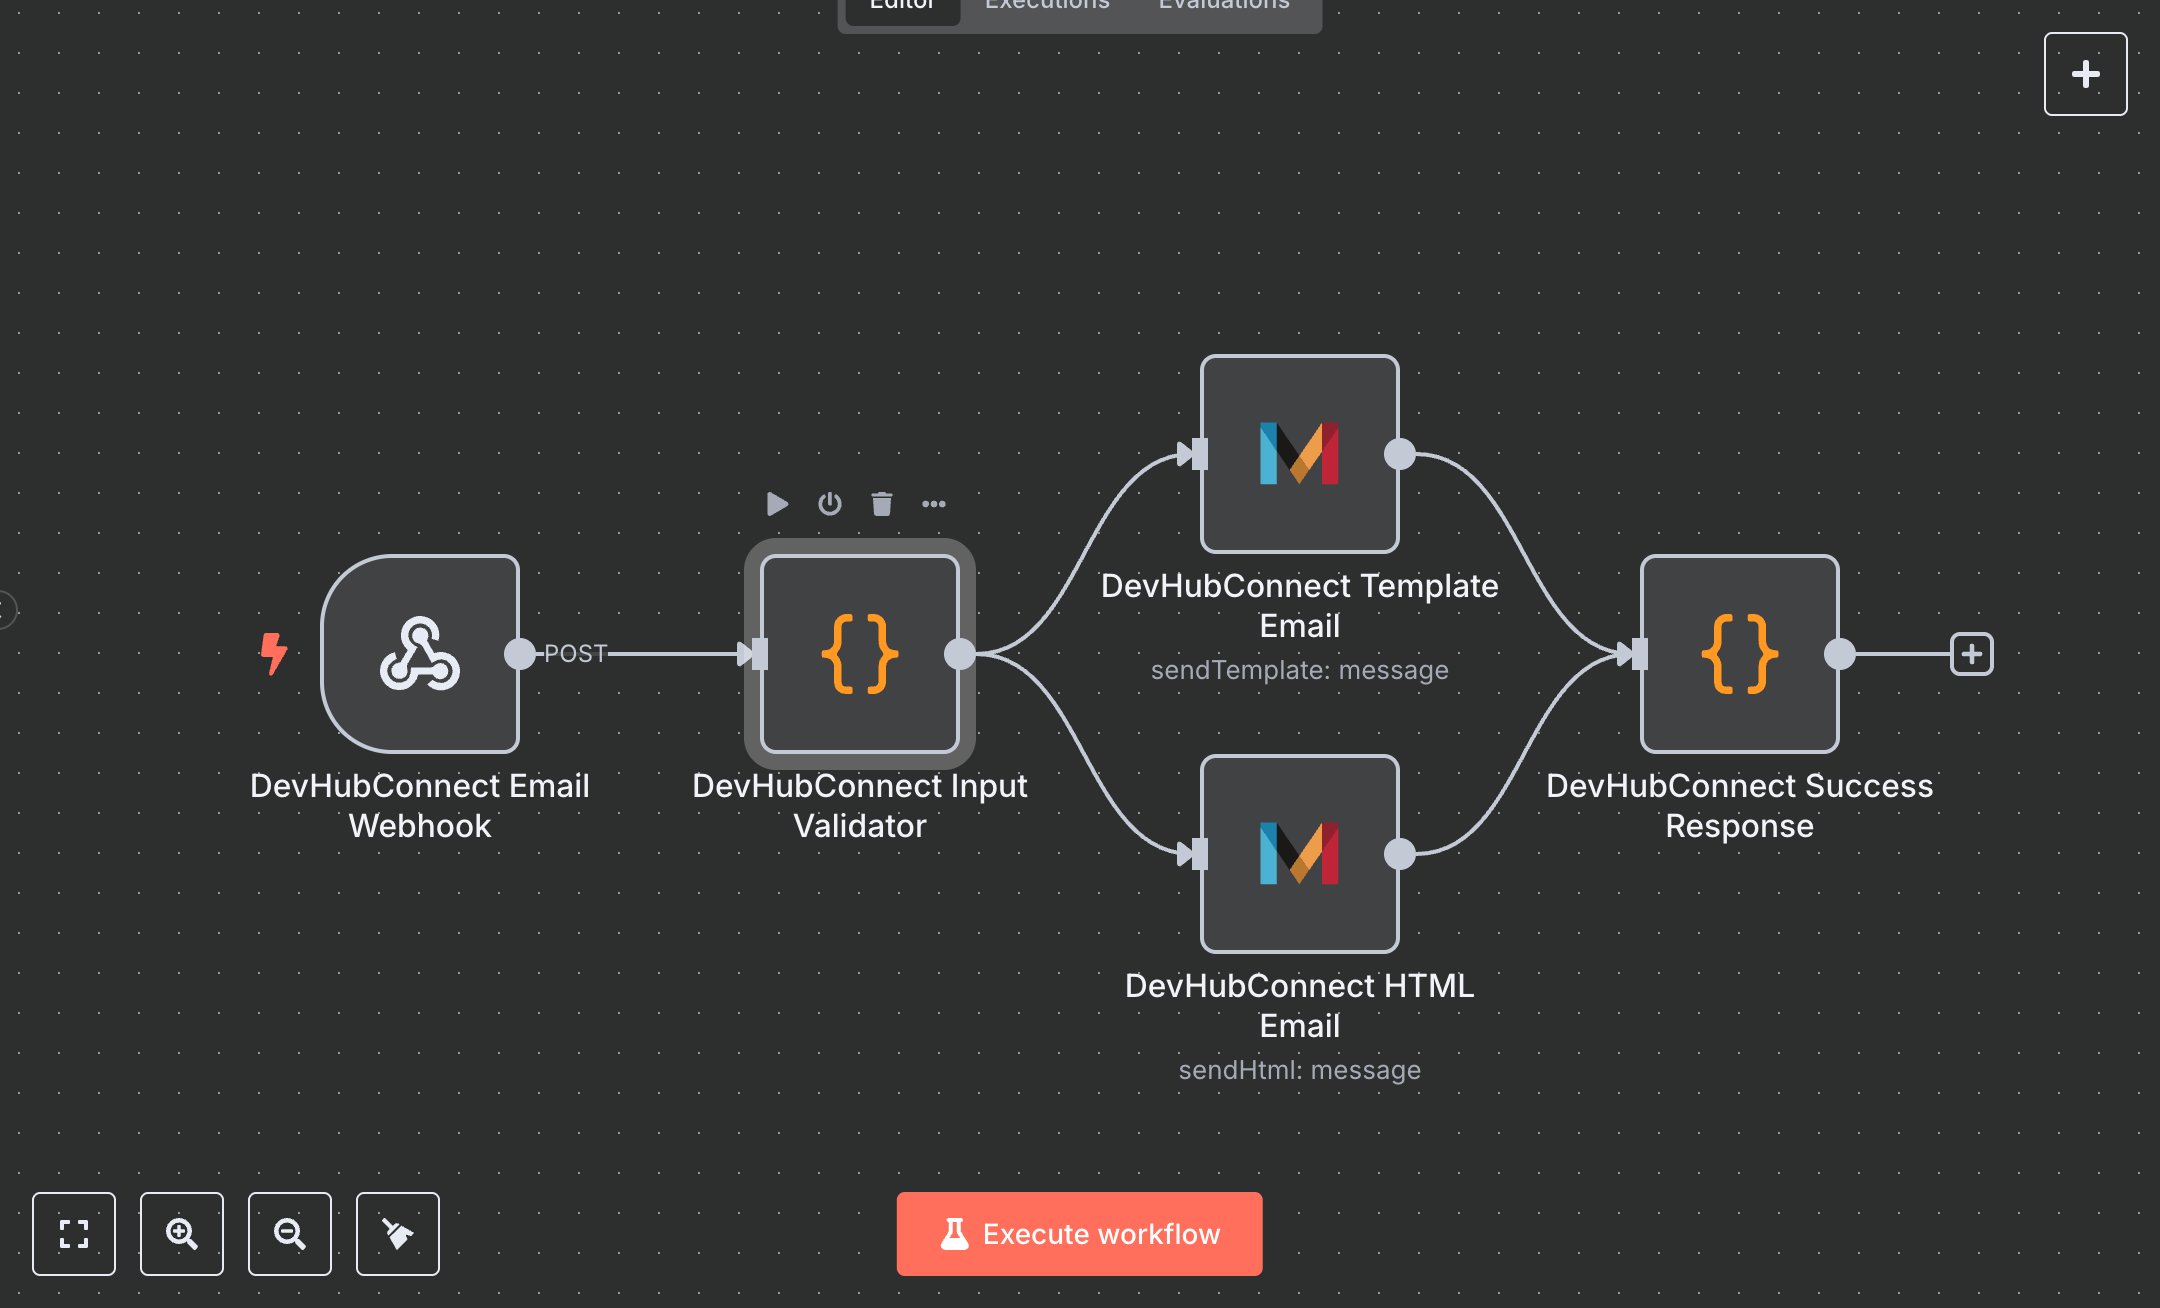This screenshot has height=1308, width=2160.
Task: Switch to the Executions tab
Action: coord(1046,8)
